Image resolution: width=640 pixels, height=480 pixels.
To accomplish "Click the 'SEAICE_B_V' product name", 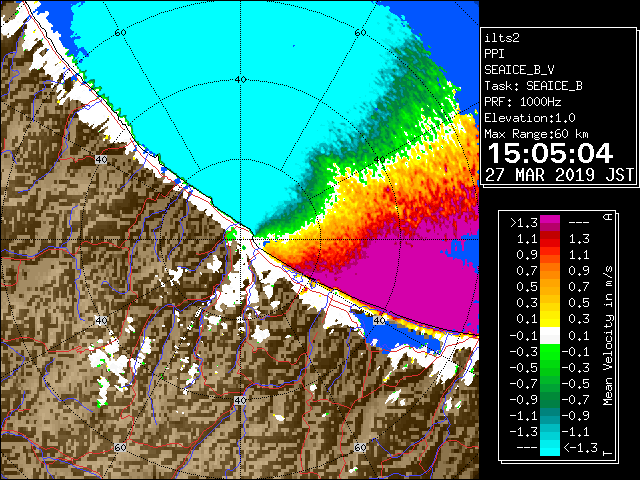I will click(519, 70).
